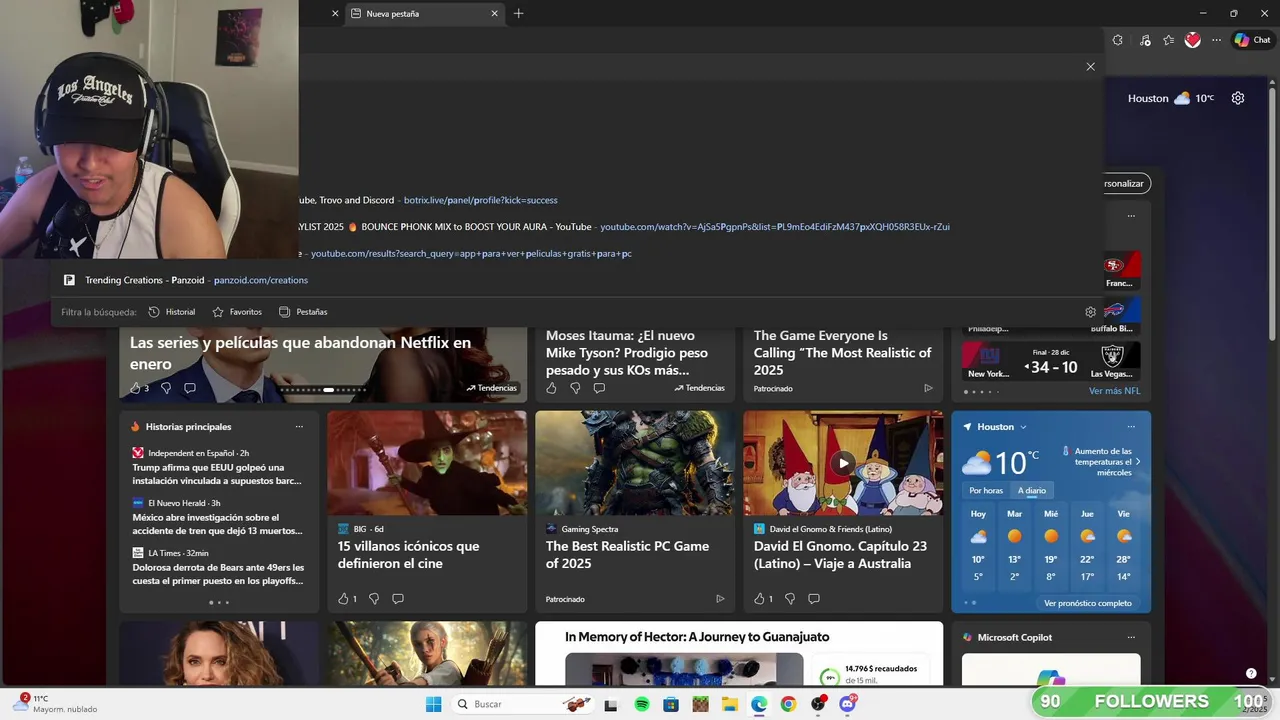The image size is (1280, 720).
Task: Filter search by Favoritos
Action: click(237, 312)
